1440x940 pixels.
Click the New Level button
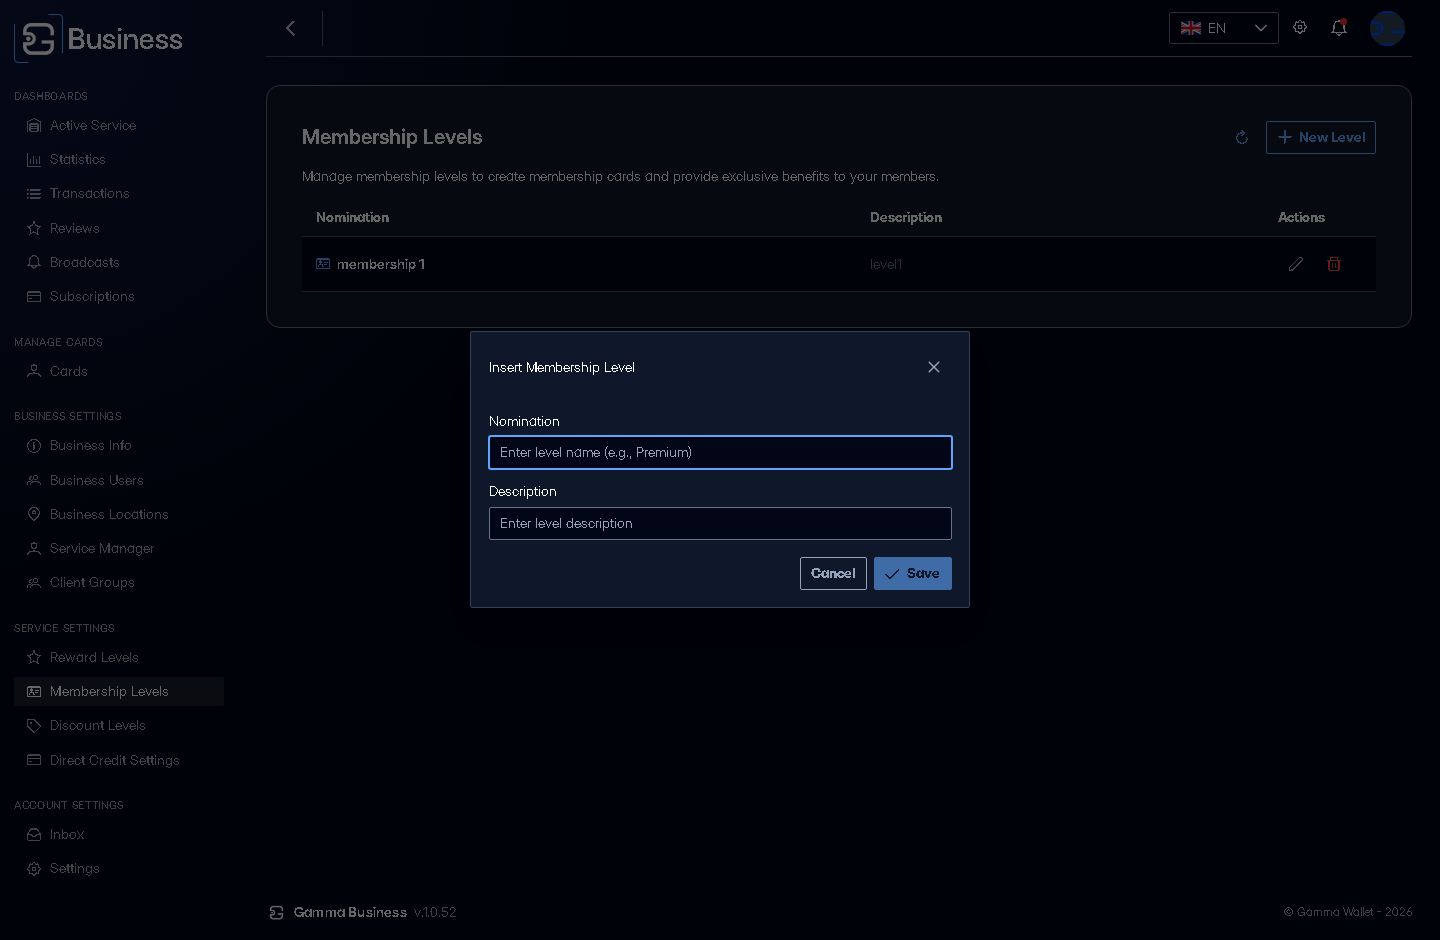(1321, 137)
